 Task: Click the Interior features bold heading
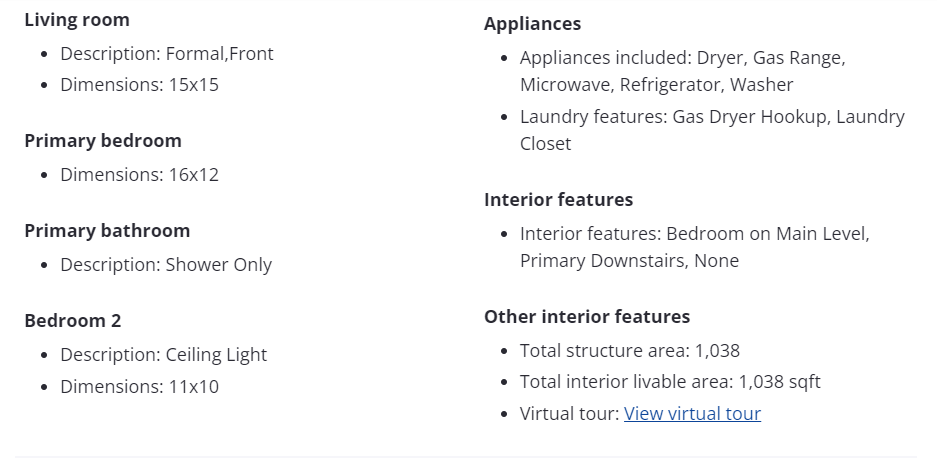[558, 200]
